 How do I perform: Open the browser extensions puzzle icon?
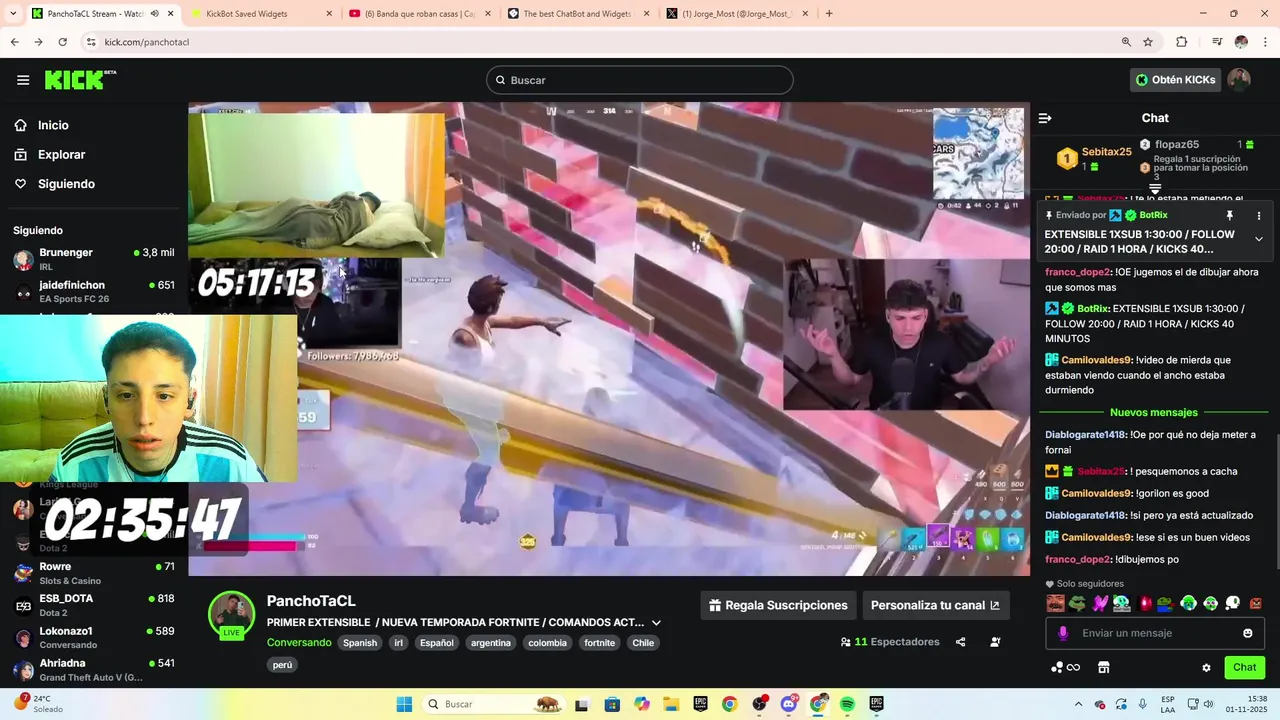[x=1182, y=42]
